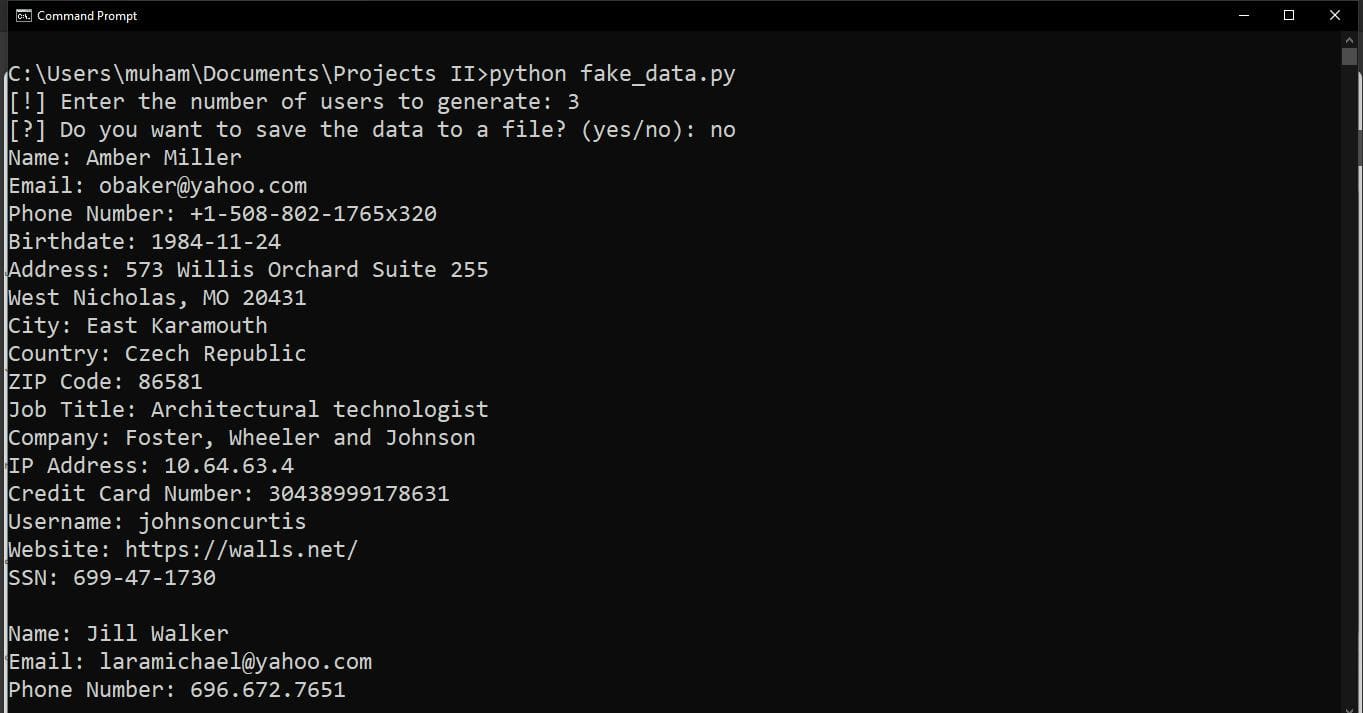
Task: Close the Command Prompt window
Action: click(x=1335, y=15)
